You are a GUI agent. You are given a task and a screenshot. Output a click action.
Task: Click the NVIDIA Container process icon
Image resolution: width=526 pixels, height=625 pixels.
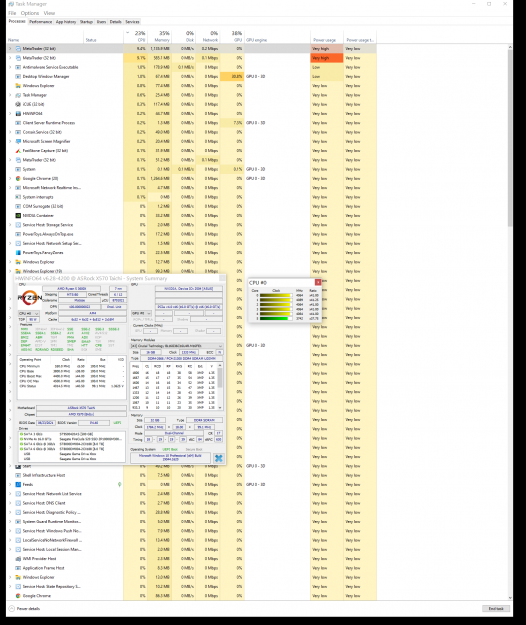pos(18,216)
